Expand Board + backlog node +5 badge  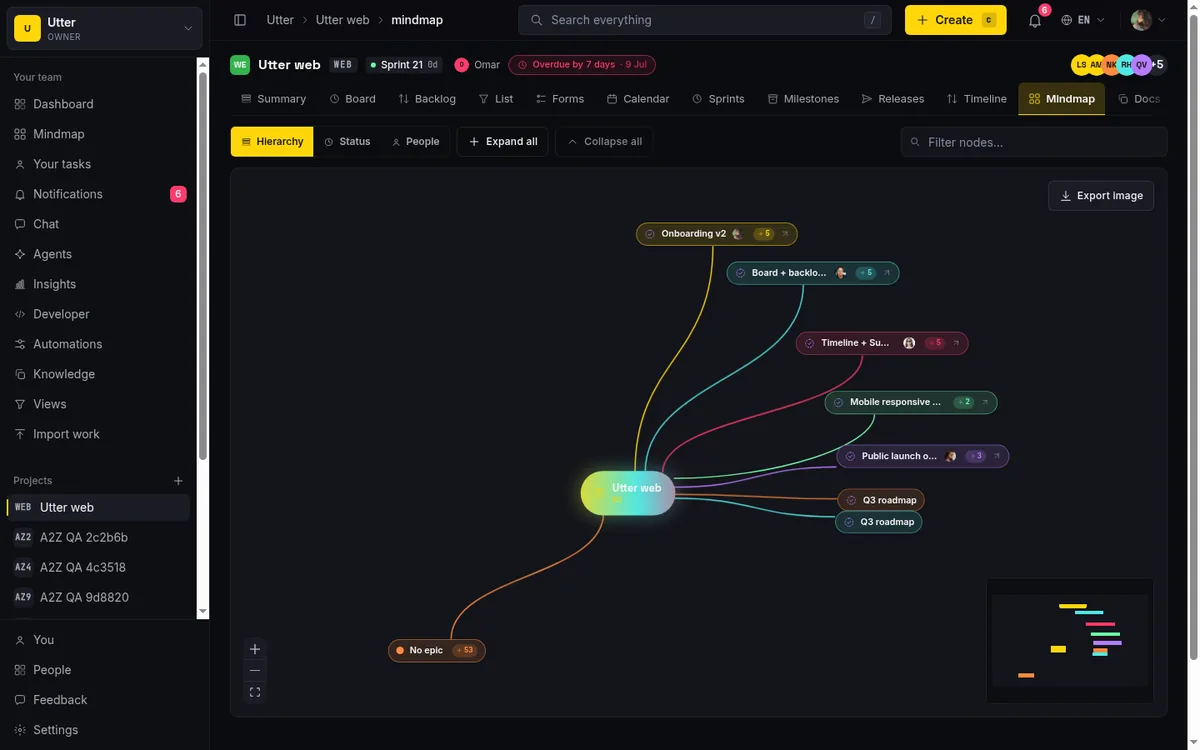tap(865, 273)
